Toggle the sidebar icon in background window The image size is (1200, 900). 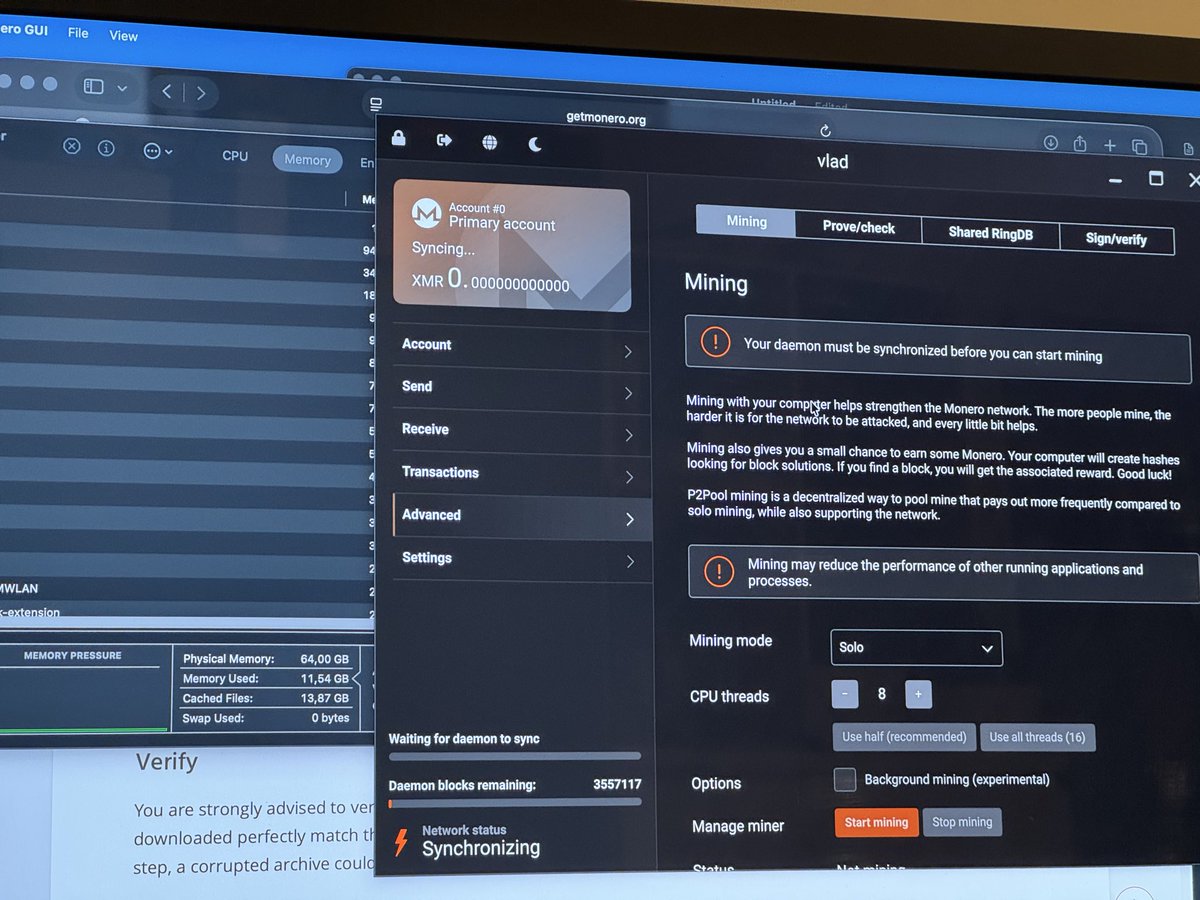[x=93, y=87]
